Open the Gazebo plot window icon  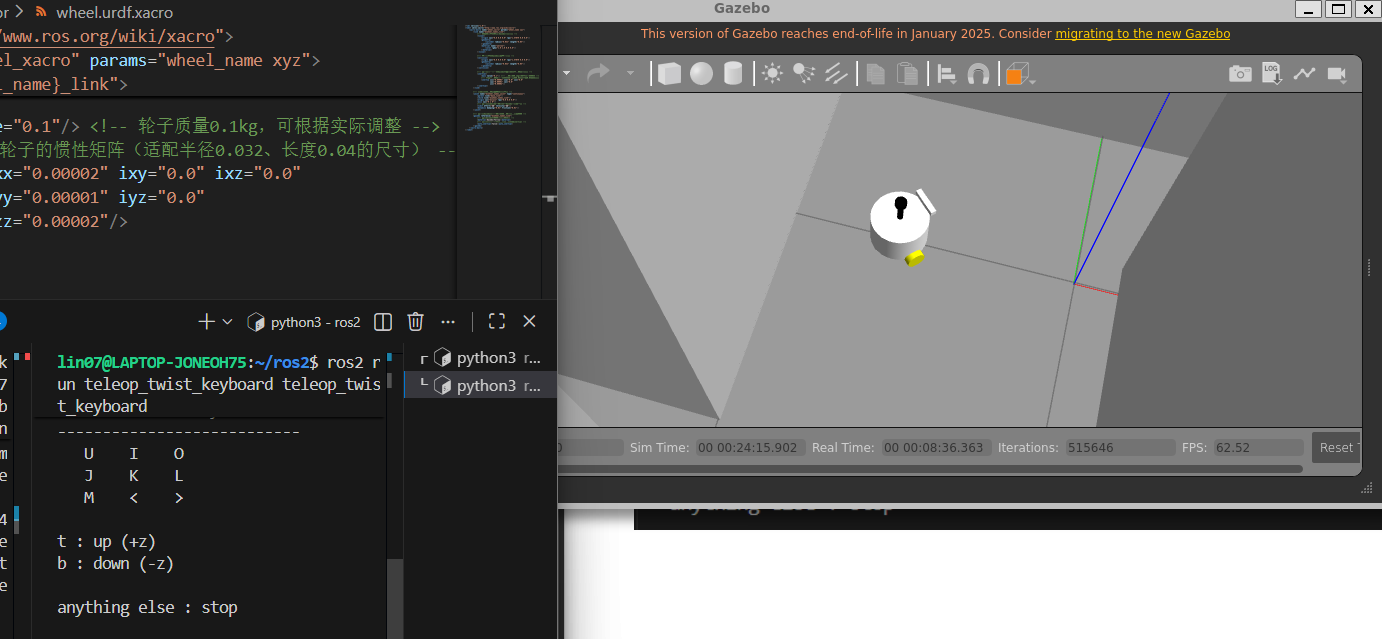1304,74
